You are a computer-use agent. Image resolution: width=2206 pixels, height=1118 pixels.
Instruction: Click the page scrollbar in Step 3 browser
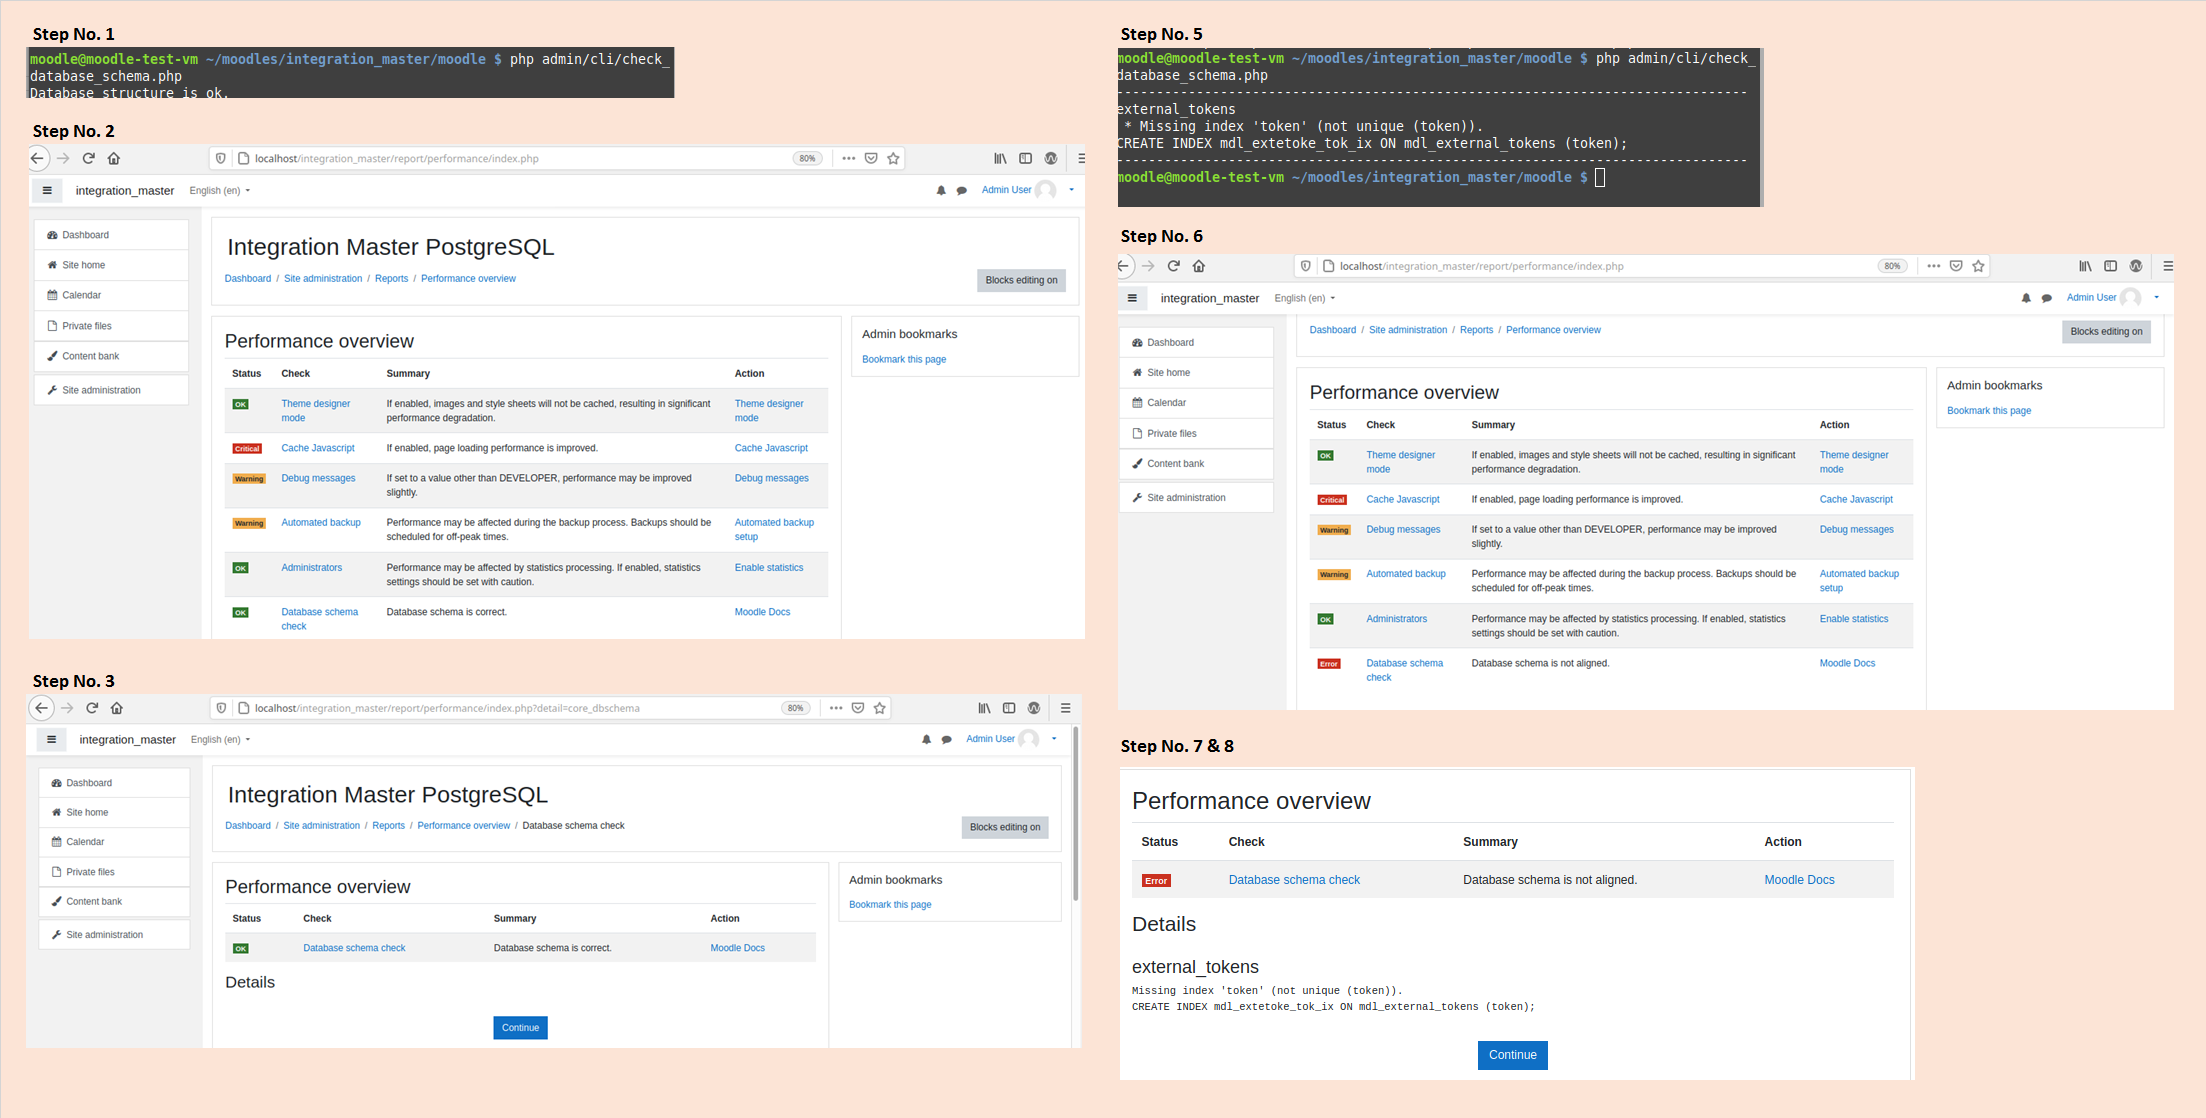tap(1076, 812)
